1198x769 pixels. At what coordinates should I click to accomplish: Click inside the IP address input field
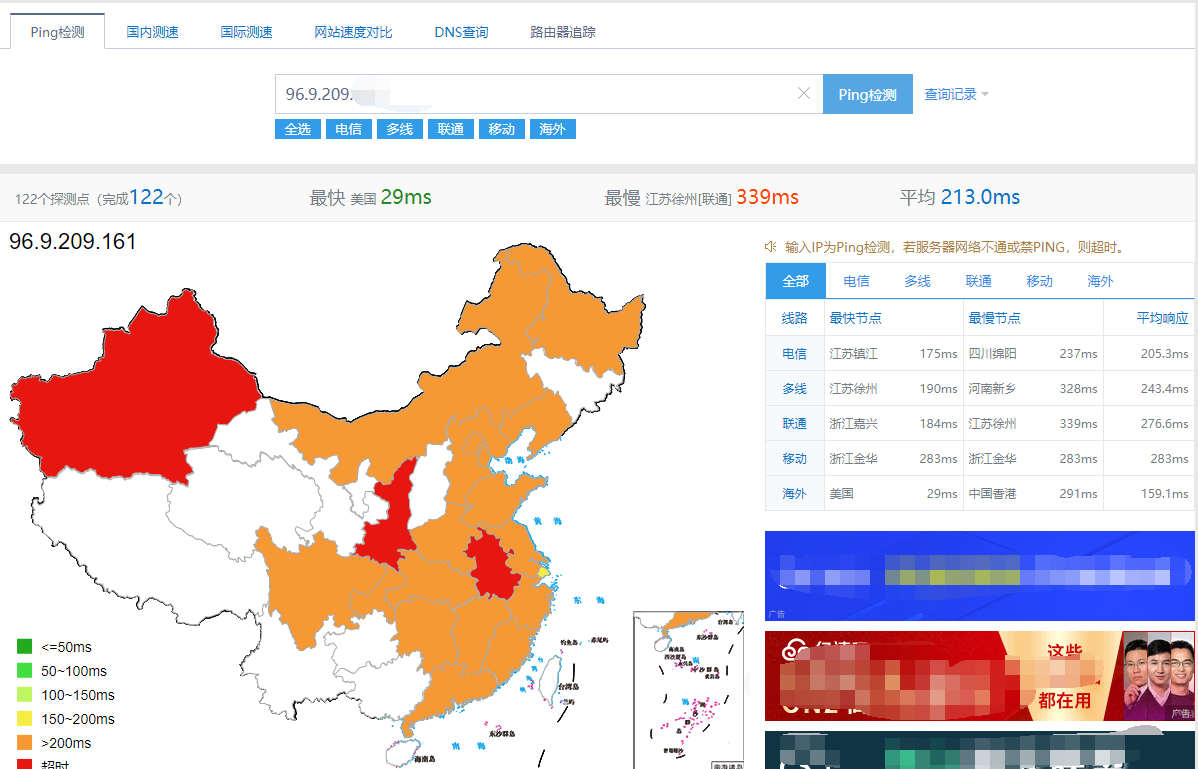[x=500, y=93]
